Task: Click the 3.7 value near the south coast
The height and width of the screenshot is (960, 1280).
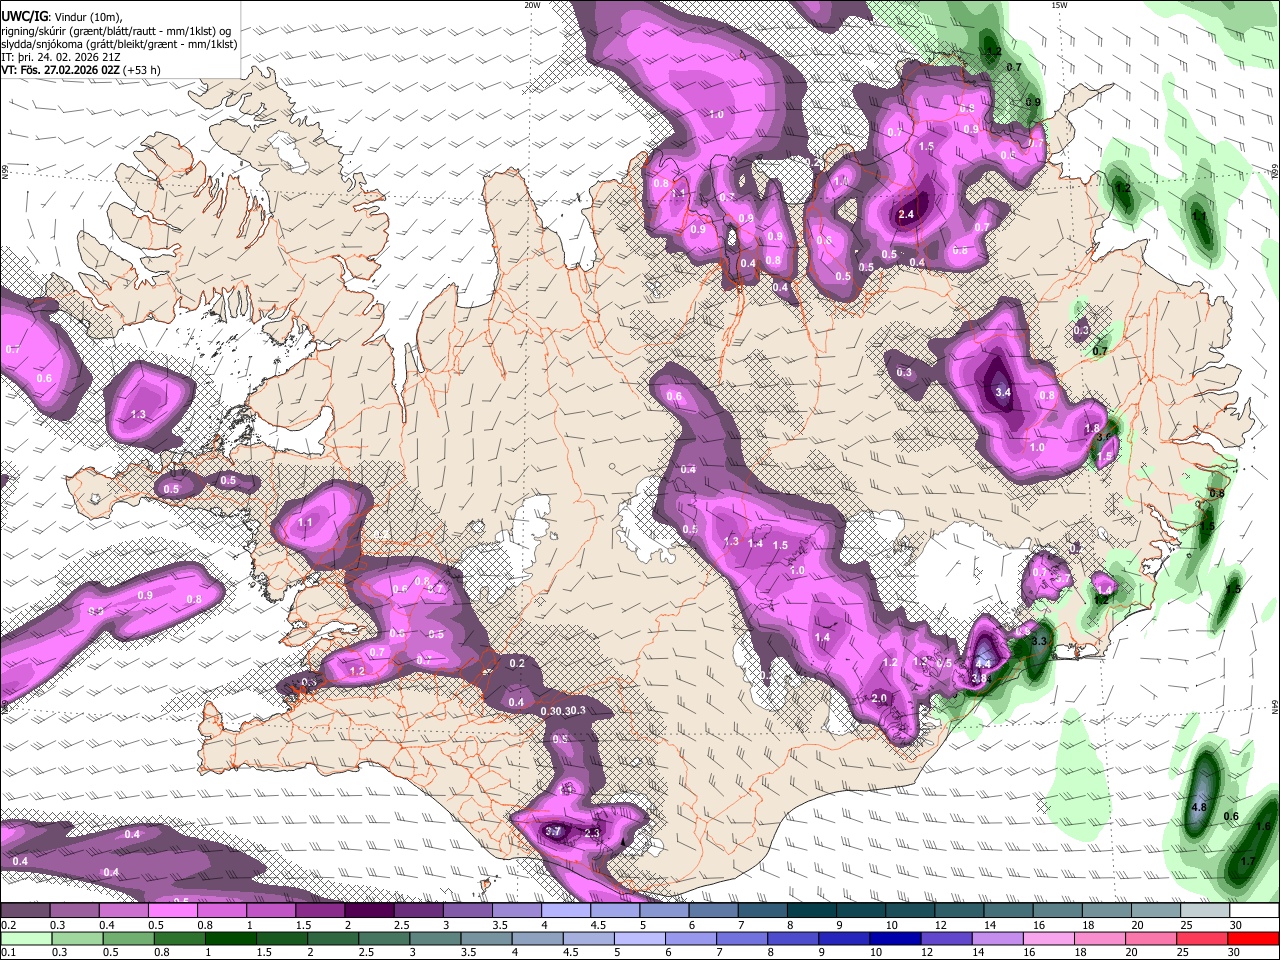Action: pyautogui.click(x=553, y=832)
